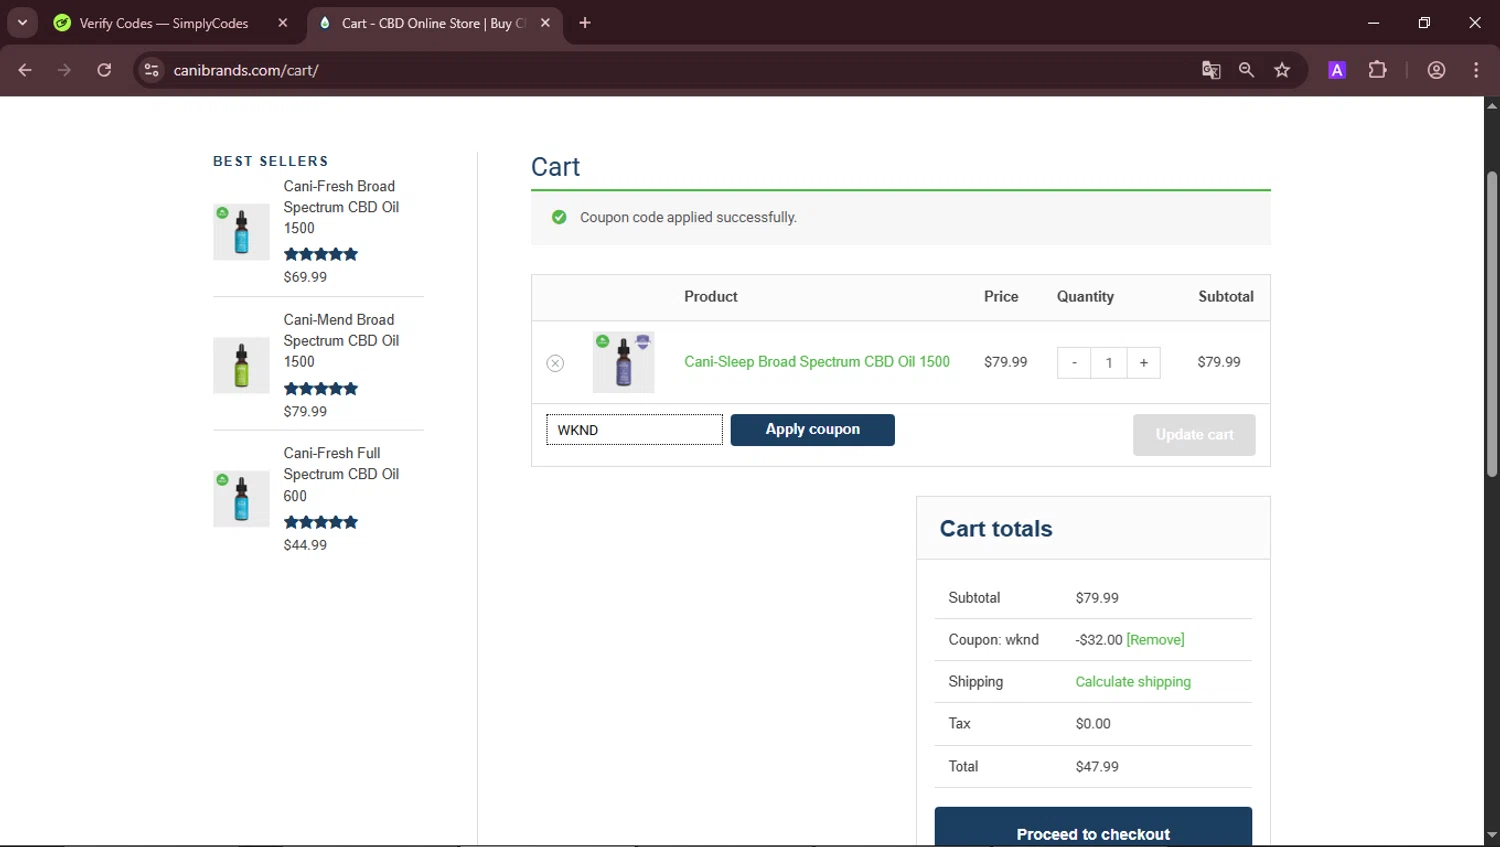Image resolution: width=1500 pixels, height=847 pixels.
Task: Click the coupon code field with WKND
Action: (x=634, y=430)
